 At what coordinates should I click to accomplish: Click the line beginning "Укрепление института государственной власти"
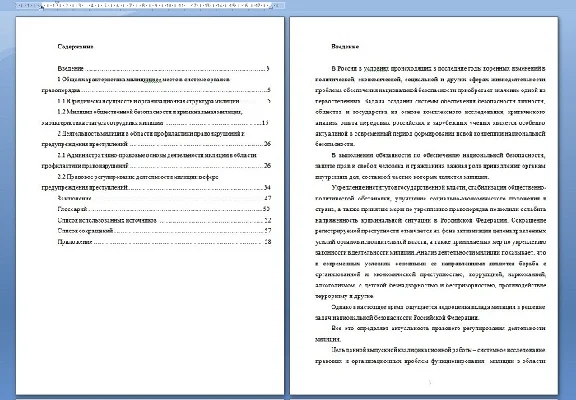439,188
